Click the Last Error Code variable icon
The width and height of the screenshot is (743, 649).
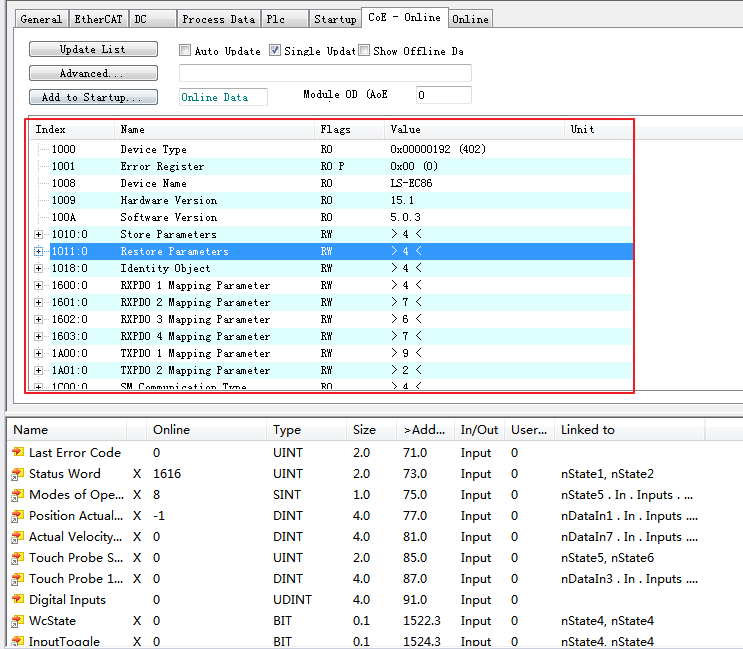tap(18, 452)
